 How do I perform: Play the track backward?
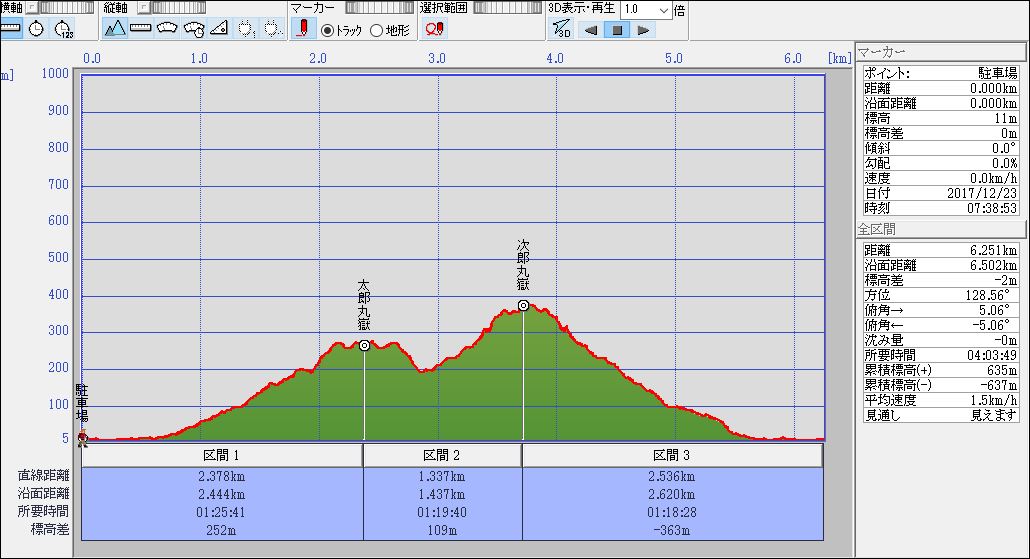pyautogui.click(x=591, y=30)
